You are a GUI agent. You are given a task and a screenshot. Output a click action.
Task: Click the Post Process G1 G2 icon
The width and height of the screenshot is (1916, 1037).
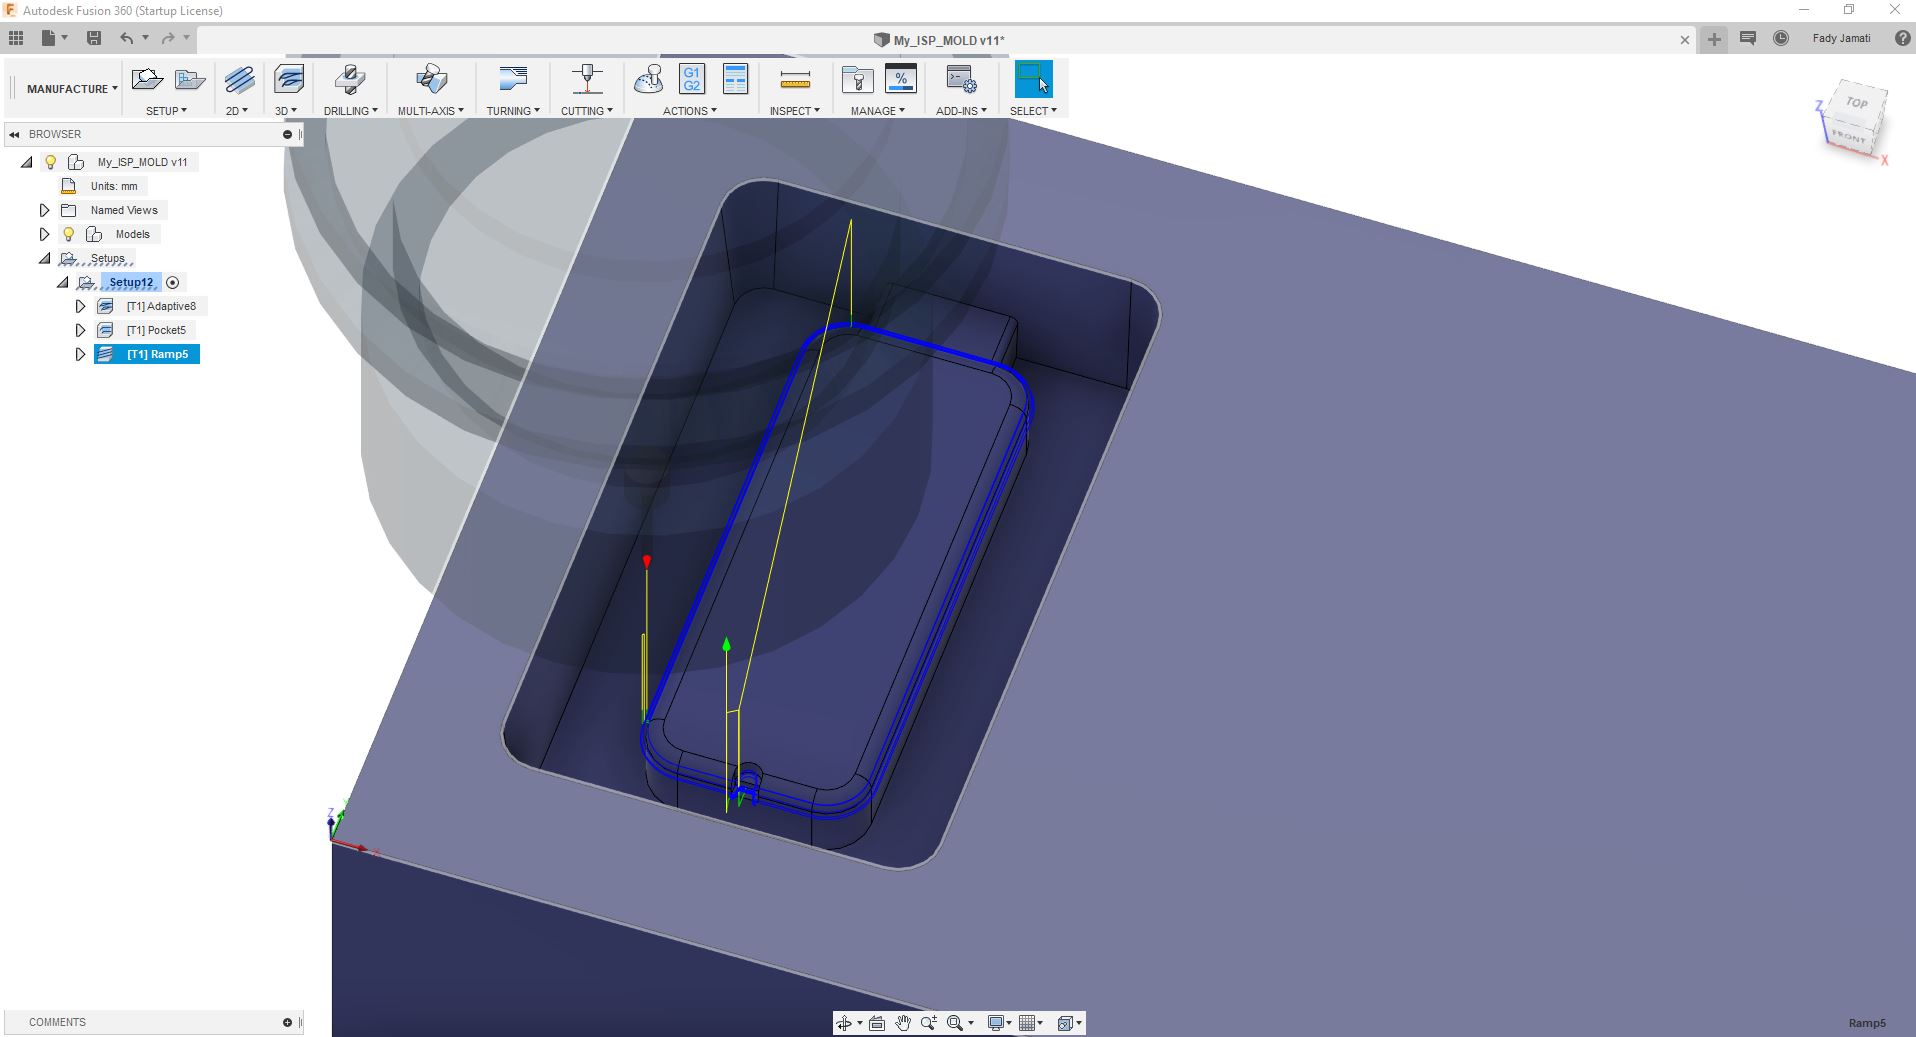pos(691,79)
